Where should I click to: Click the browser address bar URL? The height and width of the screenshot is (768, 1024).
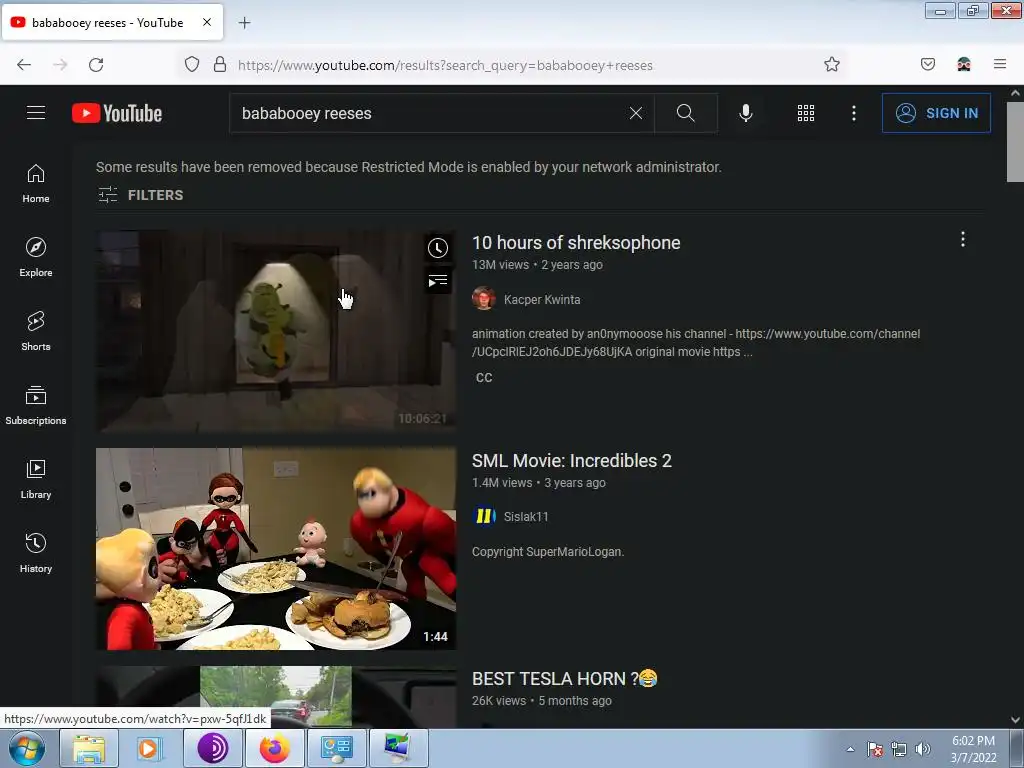445,65
